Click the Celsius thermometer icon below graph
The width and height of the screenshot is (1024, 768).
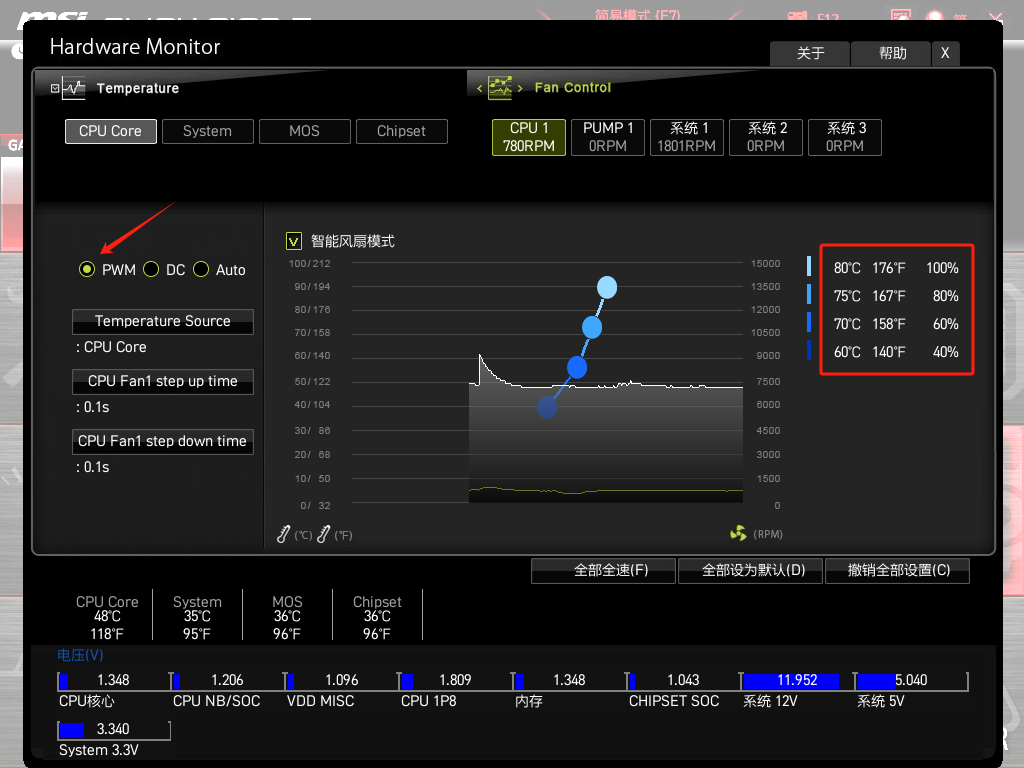[x=284, y=535]
